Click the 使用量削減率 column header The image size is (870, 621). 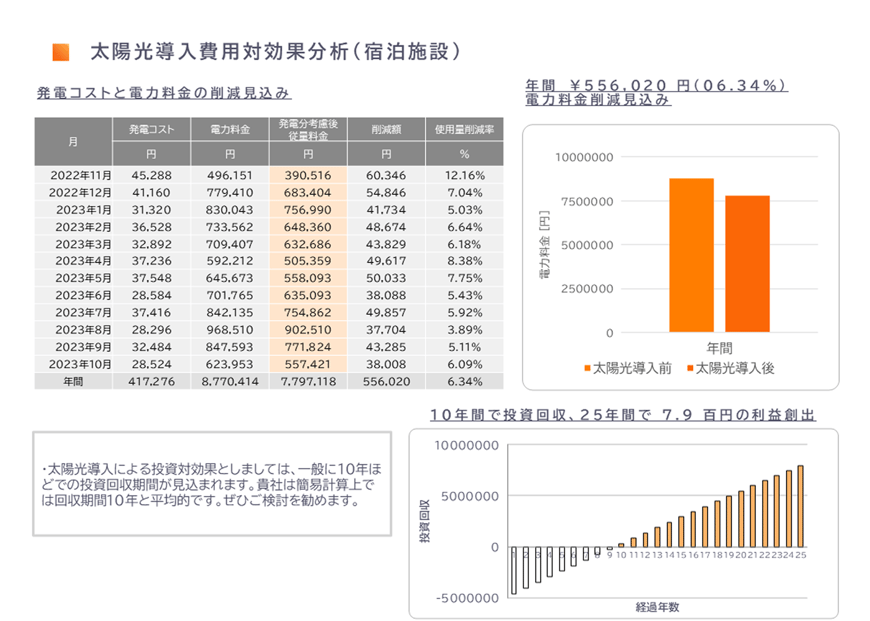464,130
